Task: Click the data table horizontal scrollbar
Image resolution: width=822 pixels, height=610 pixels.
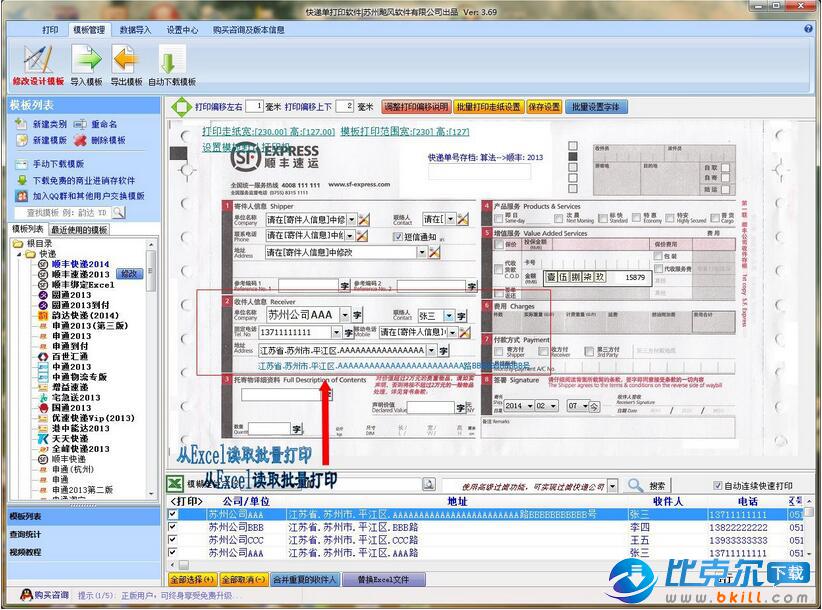Action: pos(487,565)
